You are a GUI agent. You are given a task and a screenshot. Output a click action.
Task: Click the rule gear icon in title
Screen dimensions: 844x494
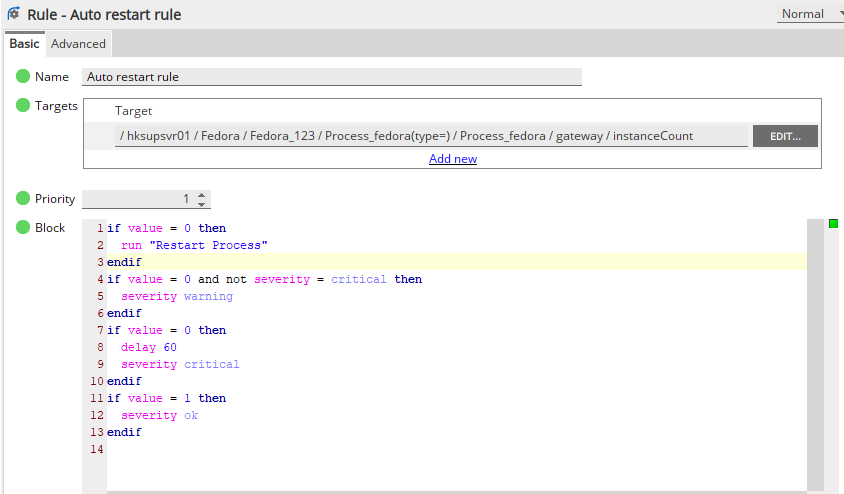coord(13,13)
